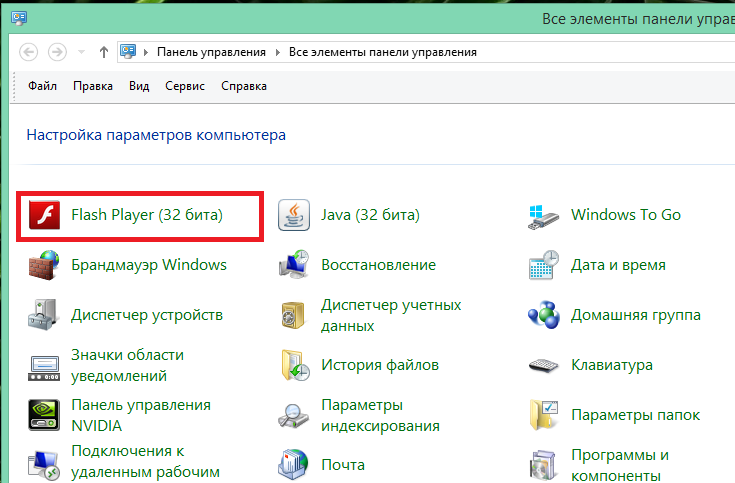
Task: Open the Справка menu
Action: tap(244, 86)
